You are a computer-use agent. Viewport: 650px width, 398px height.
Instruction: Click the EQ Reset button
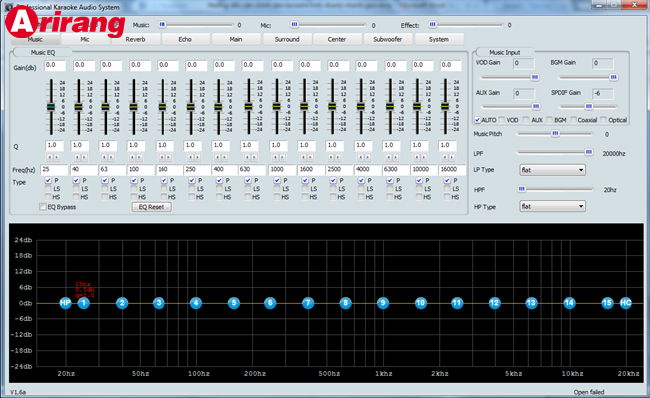click(x=151, y=207)
